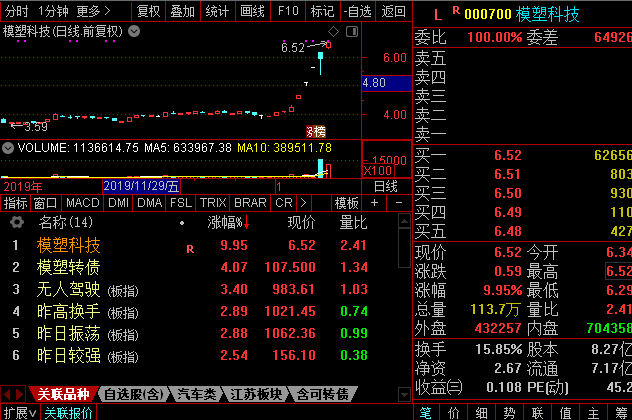Open the 势 trend tab
The image size is (632, 420).
[509, 413]
